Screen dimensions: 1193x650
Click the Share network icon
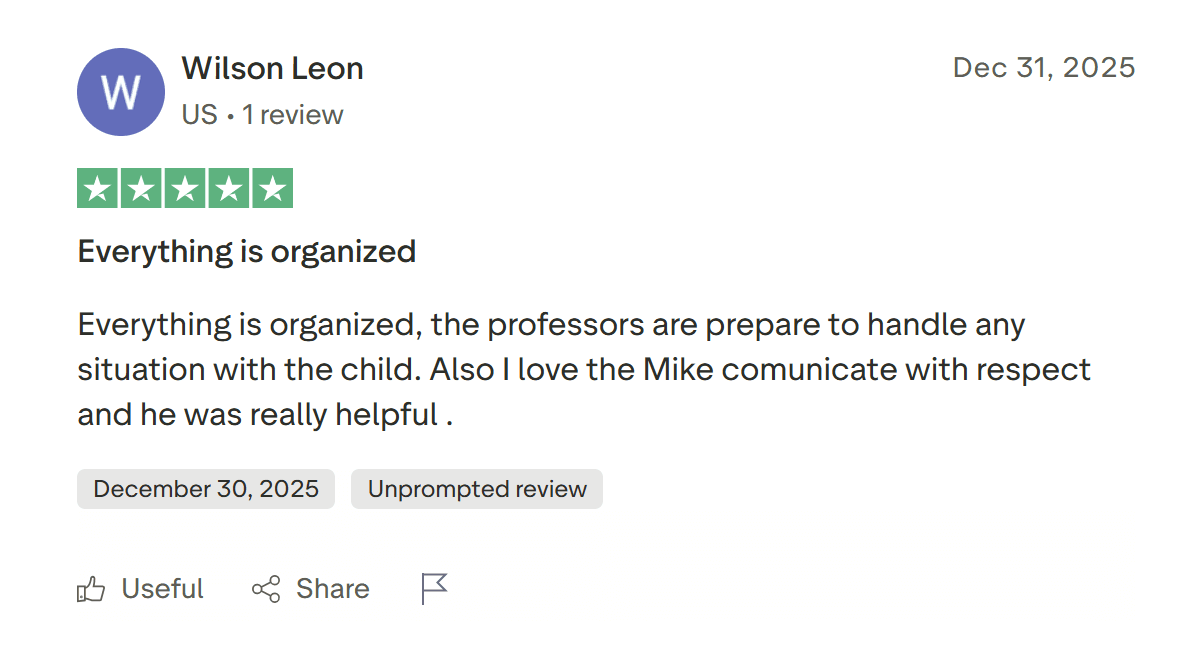[x=266, y=589]
